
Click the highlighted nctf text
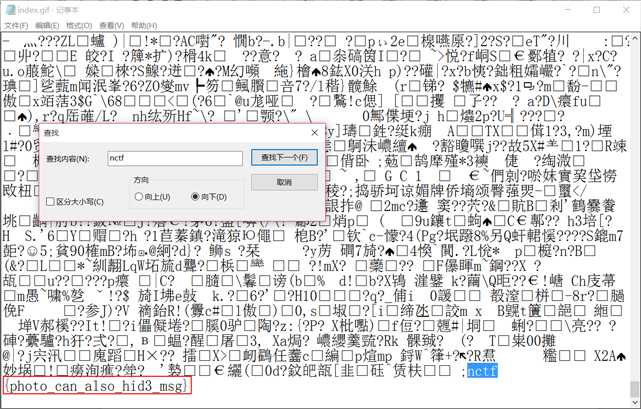point(482,371)
